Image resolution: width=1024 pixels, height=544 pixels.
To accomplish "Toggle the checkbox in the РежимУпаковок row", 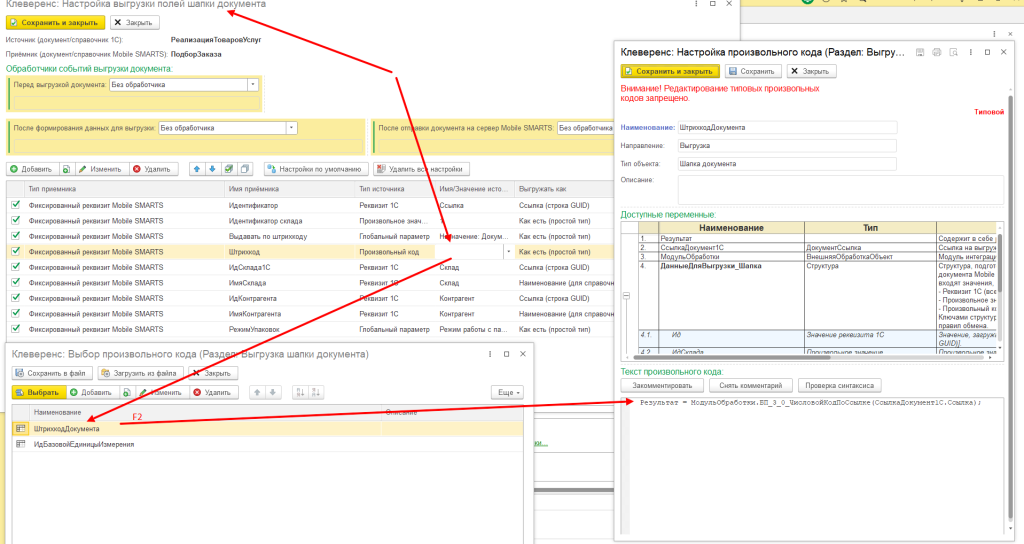I will coord(16,329).
